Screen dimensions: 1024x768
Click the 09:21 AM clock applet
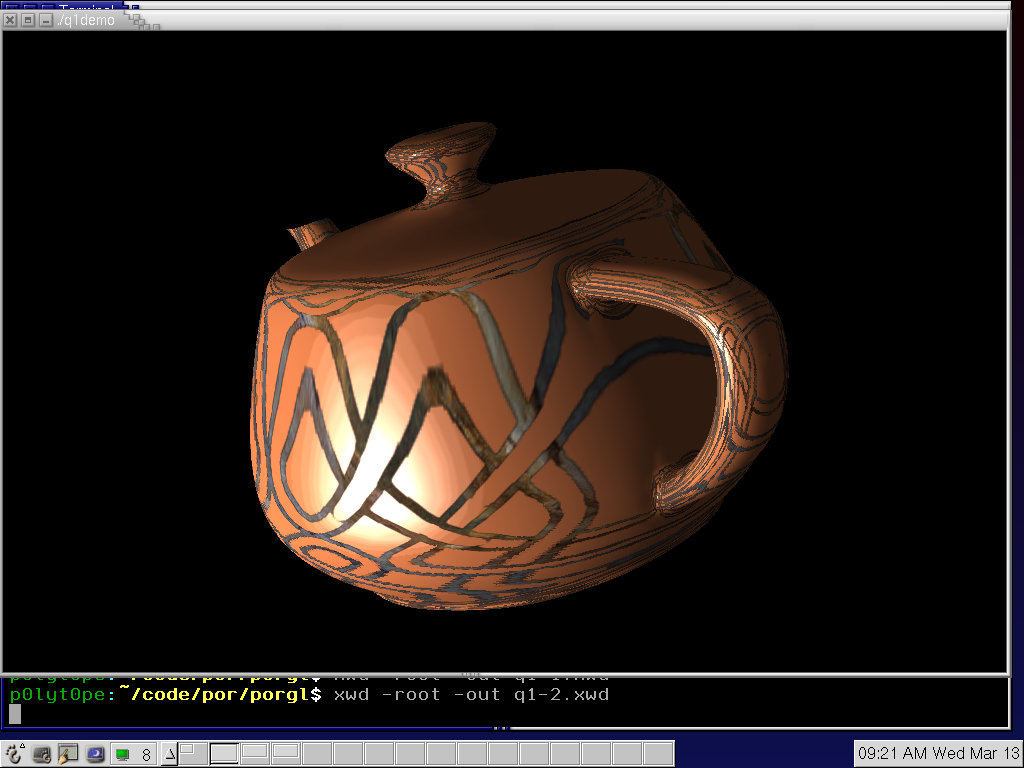[938, 753]
